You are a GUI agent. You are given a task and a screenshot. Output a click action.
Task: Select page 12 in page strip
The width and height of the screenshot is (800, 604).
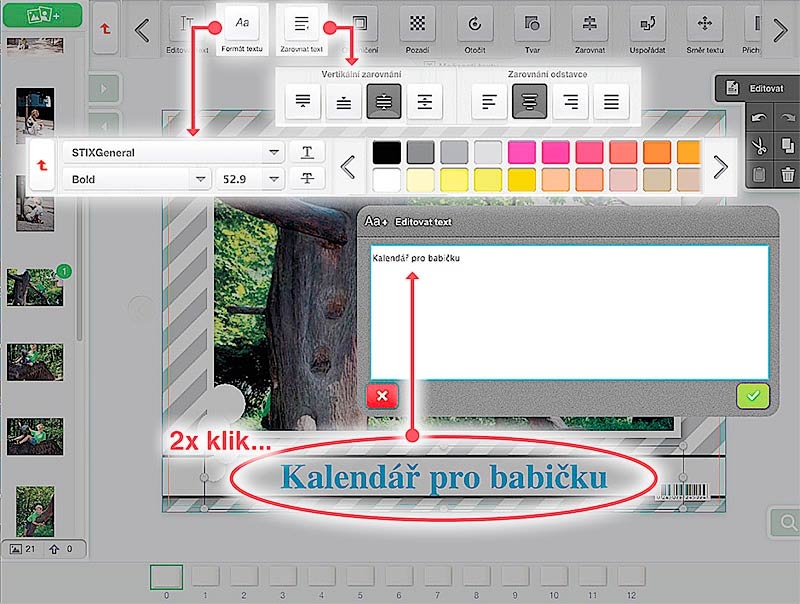click(x=631, y=577)
